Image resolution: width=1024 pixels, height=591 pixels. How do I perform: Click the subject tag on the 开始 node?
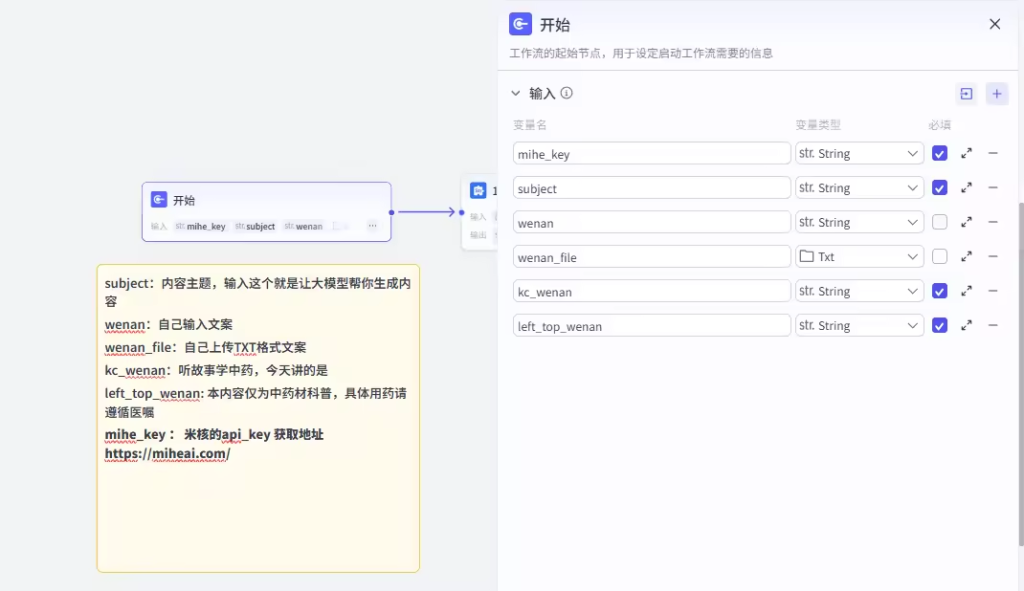[x=255, y=226]
